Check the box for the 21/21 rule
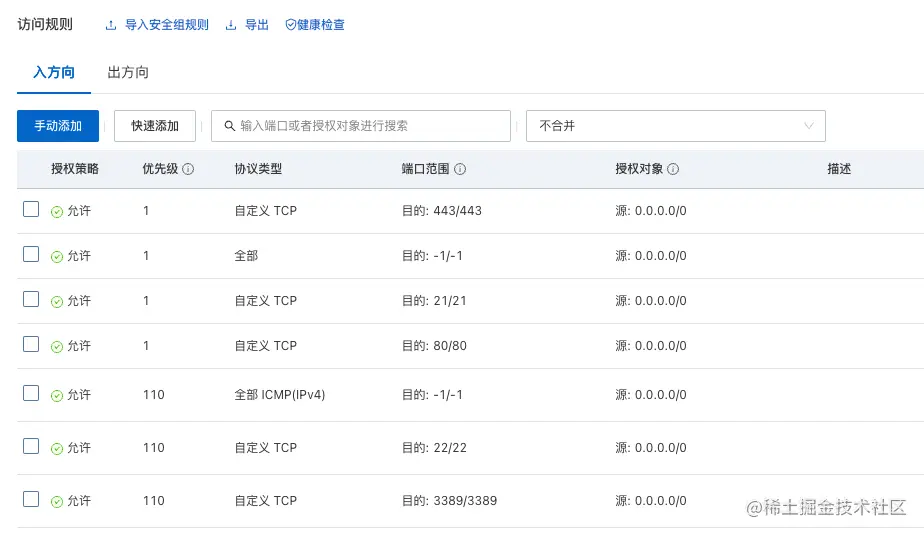The width and height of the screenshot is (924, 535). 31,299
